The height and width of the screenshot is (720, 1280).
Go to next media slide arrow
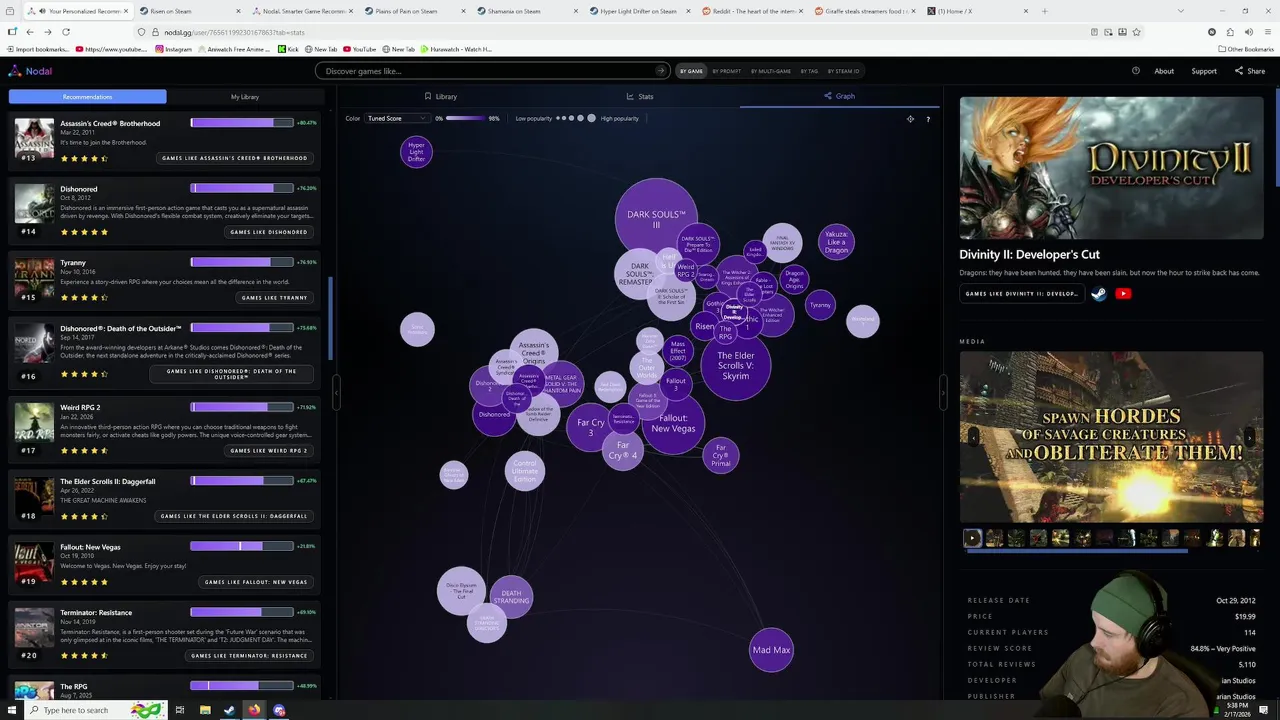[x=1249, y=437]
